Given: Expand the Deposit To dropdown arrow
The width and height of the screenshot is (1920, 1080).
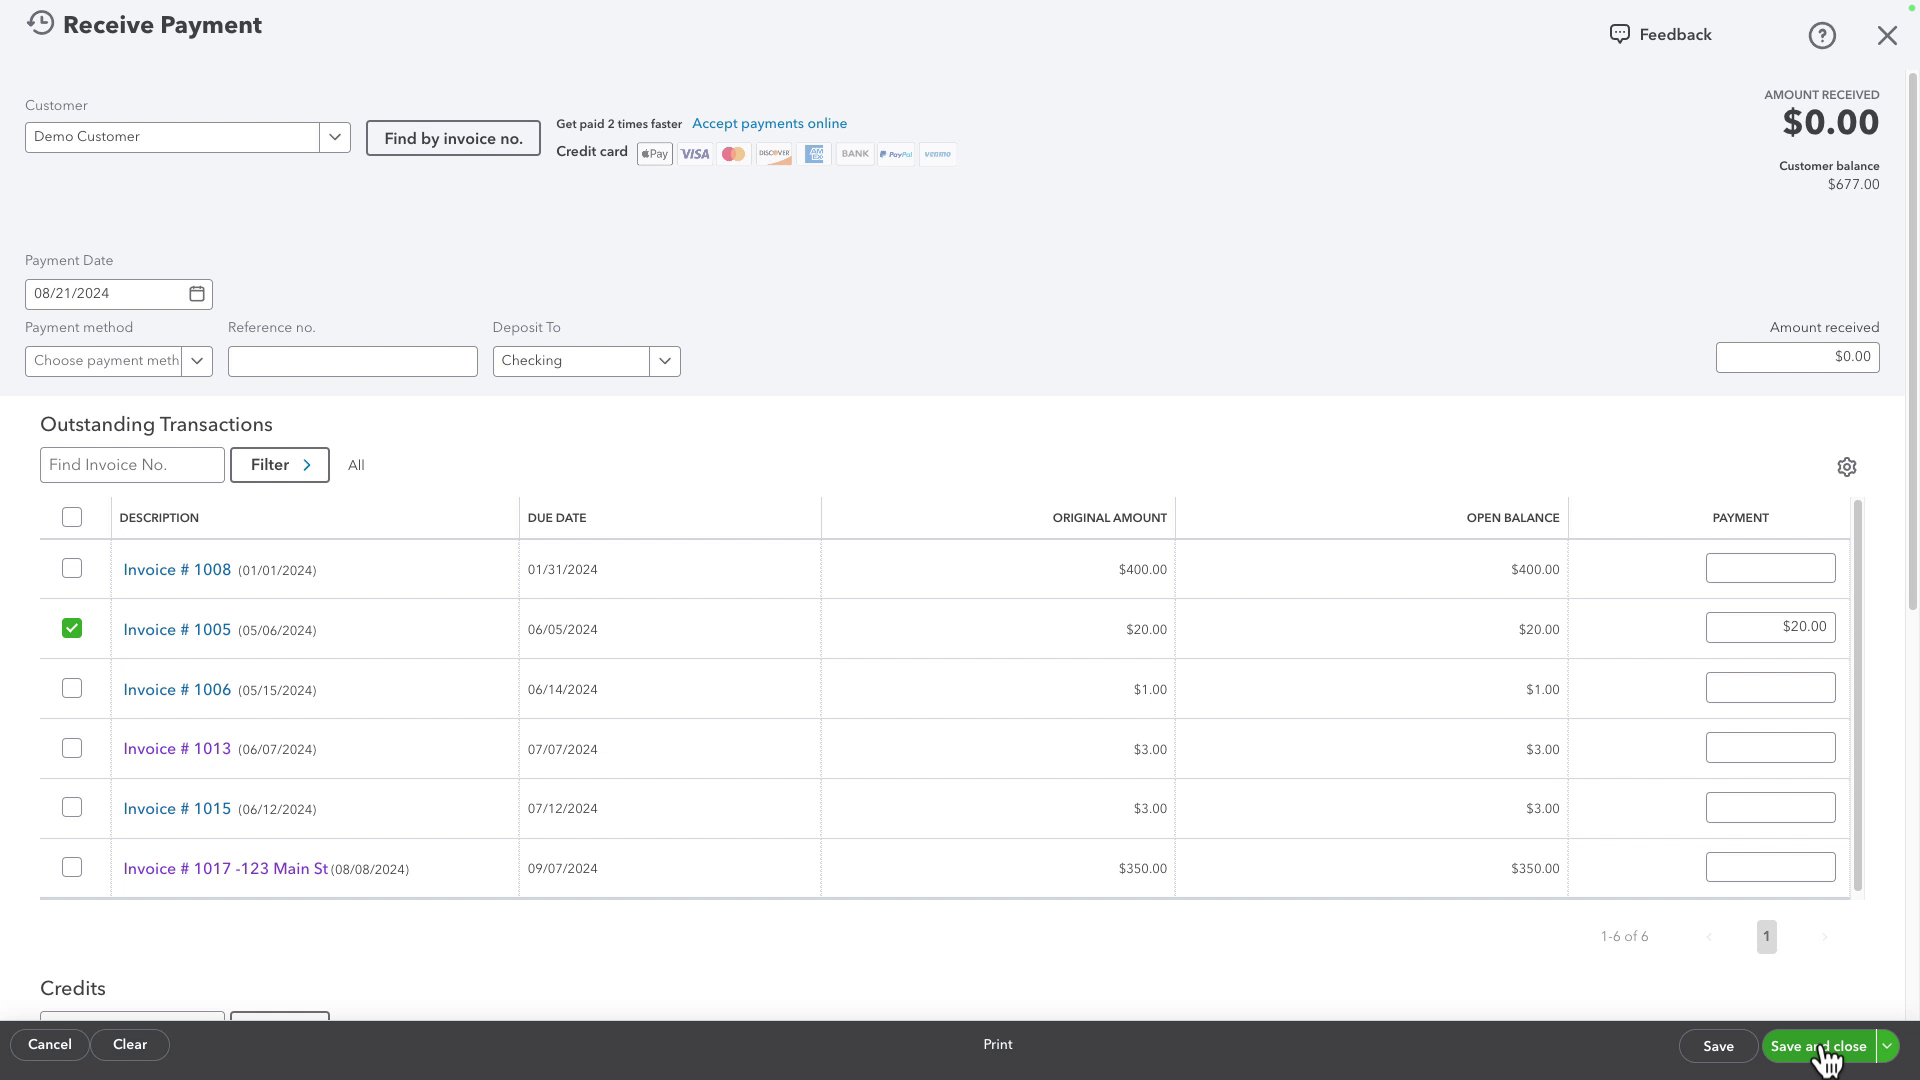Looking at the screenshot, I should point(665,361).
